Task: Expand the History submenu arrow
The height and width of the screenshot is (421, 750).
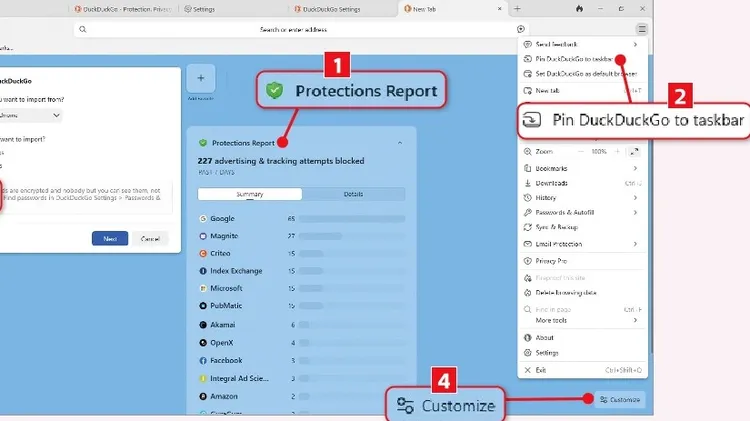Action: (x=635, y=198)
